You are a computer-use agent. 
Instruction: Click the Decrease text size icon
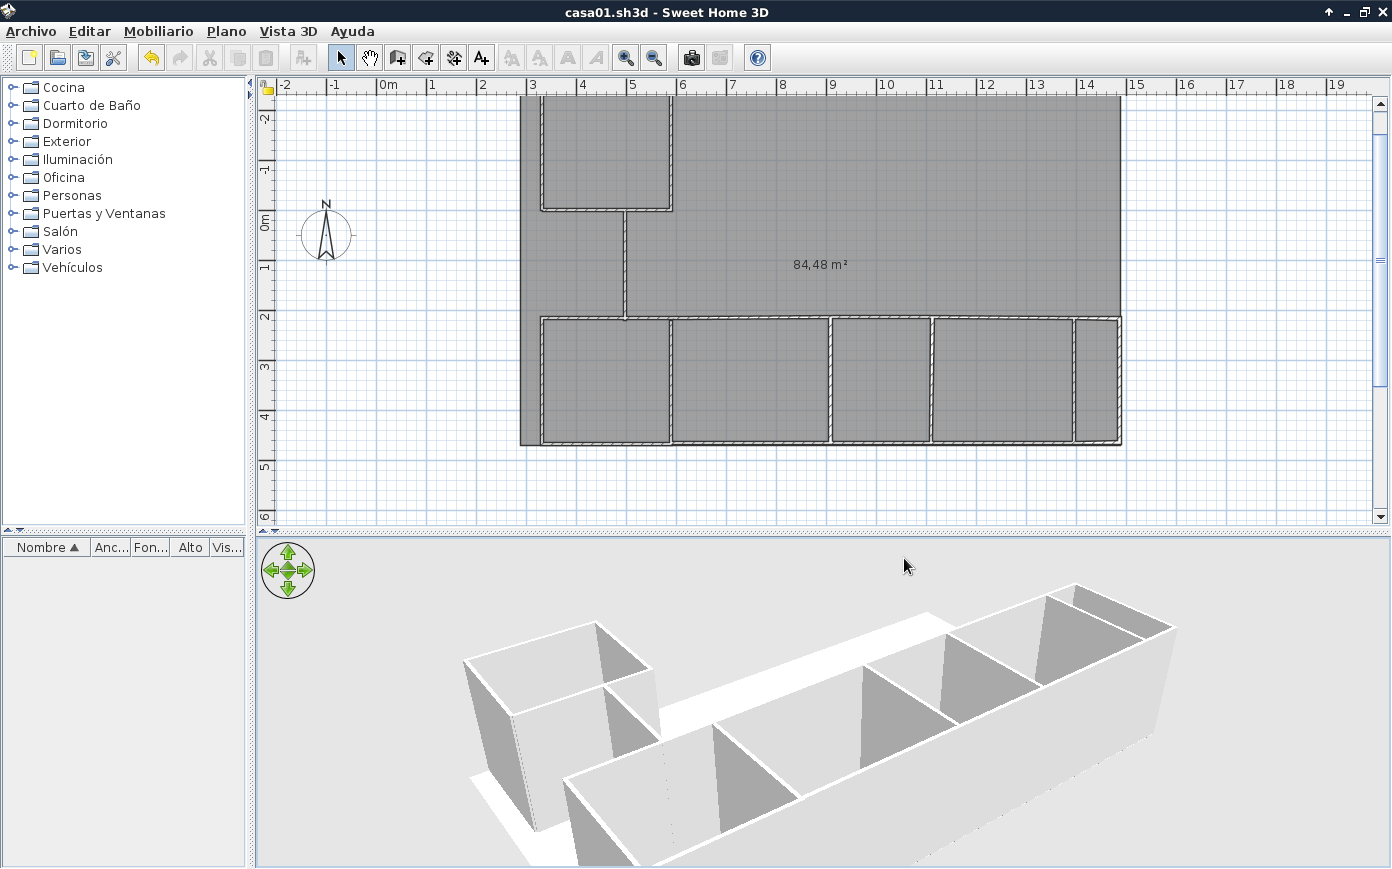point(539,58)
